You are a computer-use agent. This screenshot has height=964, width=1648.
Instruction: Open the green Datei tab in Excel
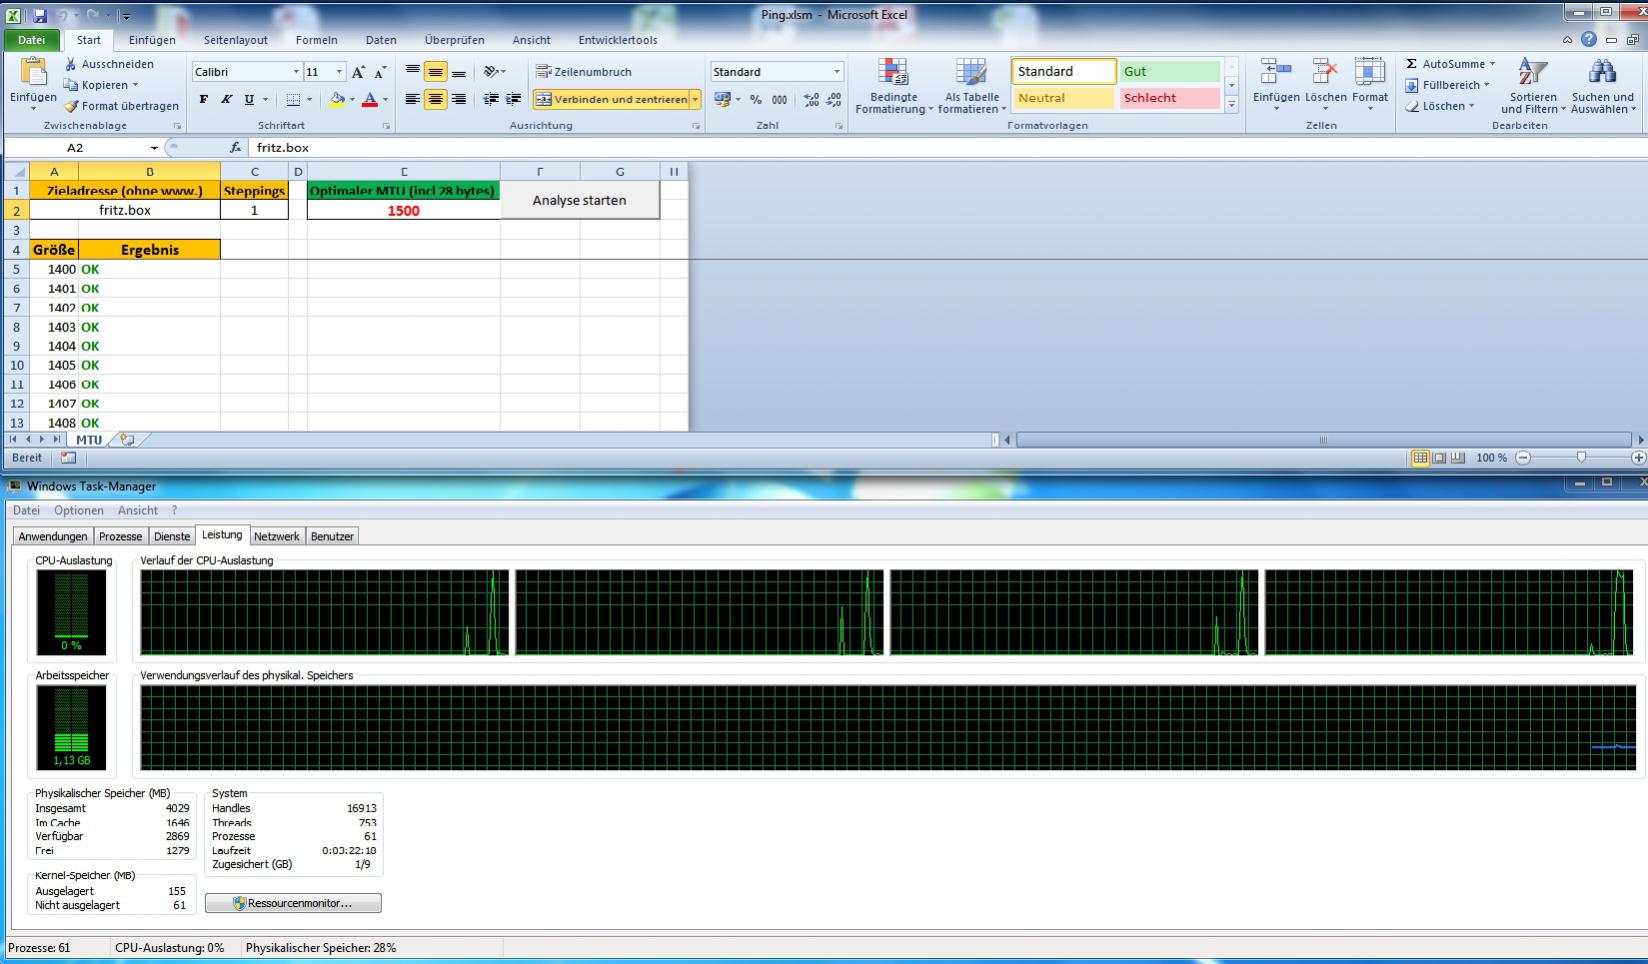31,40
